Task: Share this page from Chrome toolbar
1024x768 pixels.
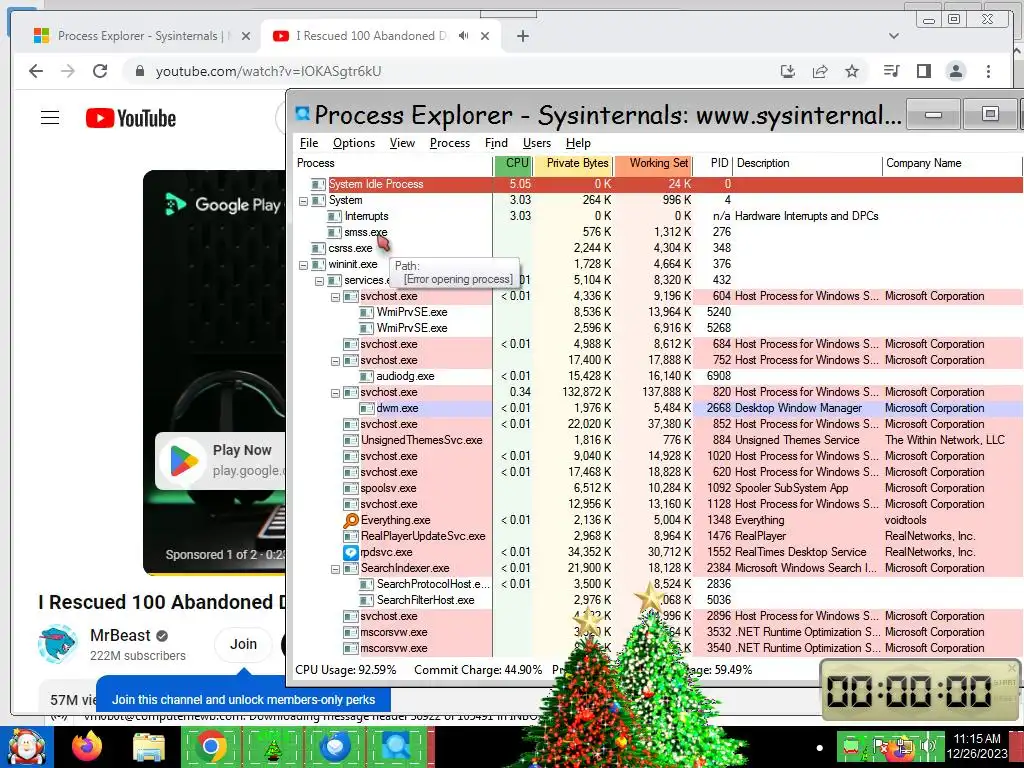Action: point(820,71)
